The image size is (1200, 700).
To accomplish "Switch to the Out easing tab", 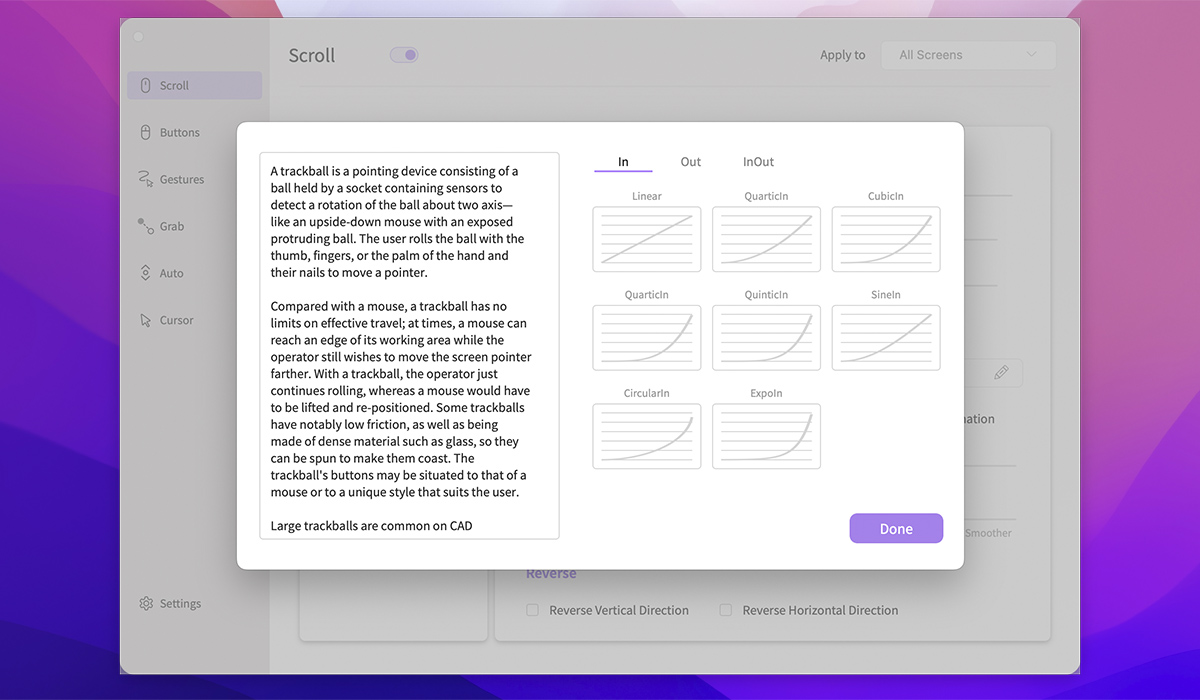I will 690,161.
